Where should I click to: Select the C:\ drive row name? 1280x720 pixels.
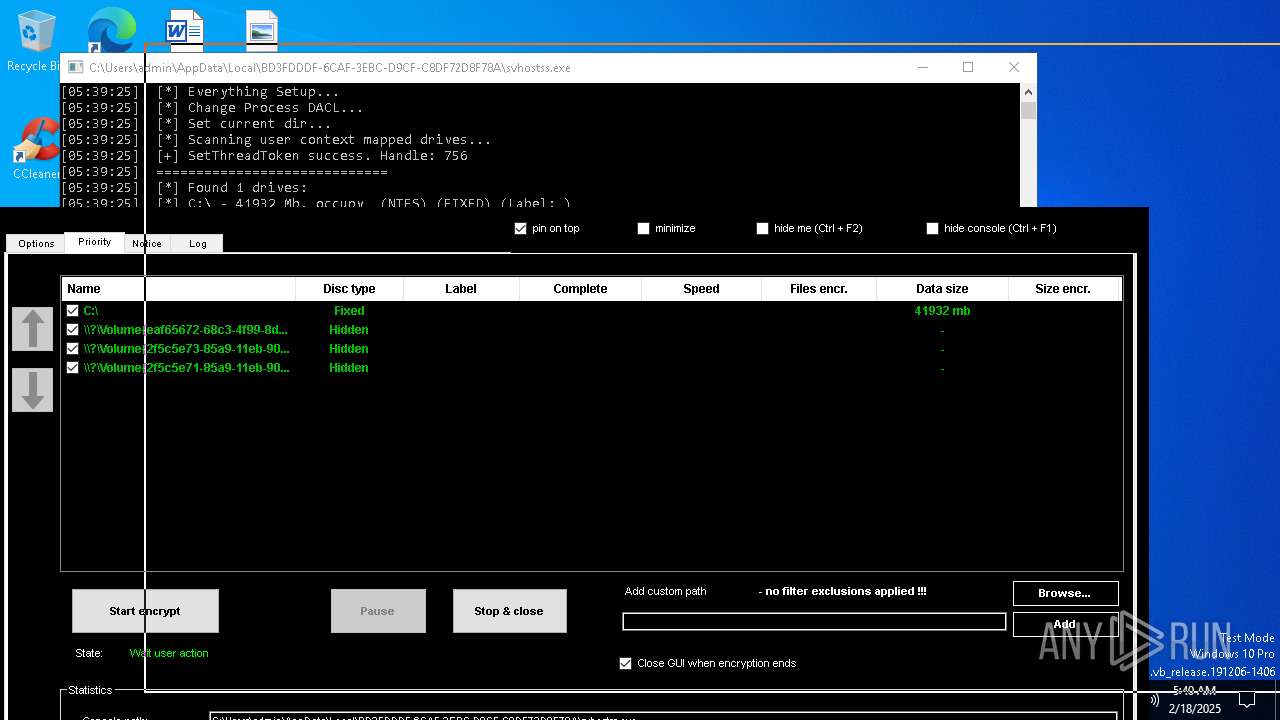[x=91, y=311]
